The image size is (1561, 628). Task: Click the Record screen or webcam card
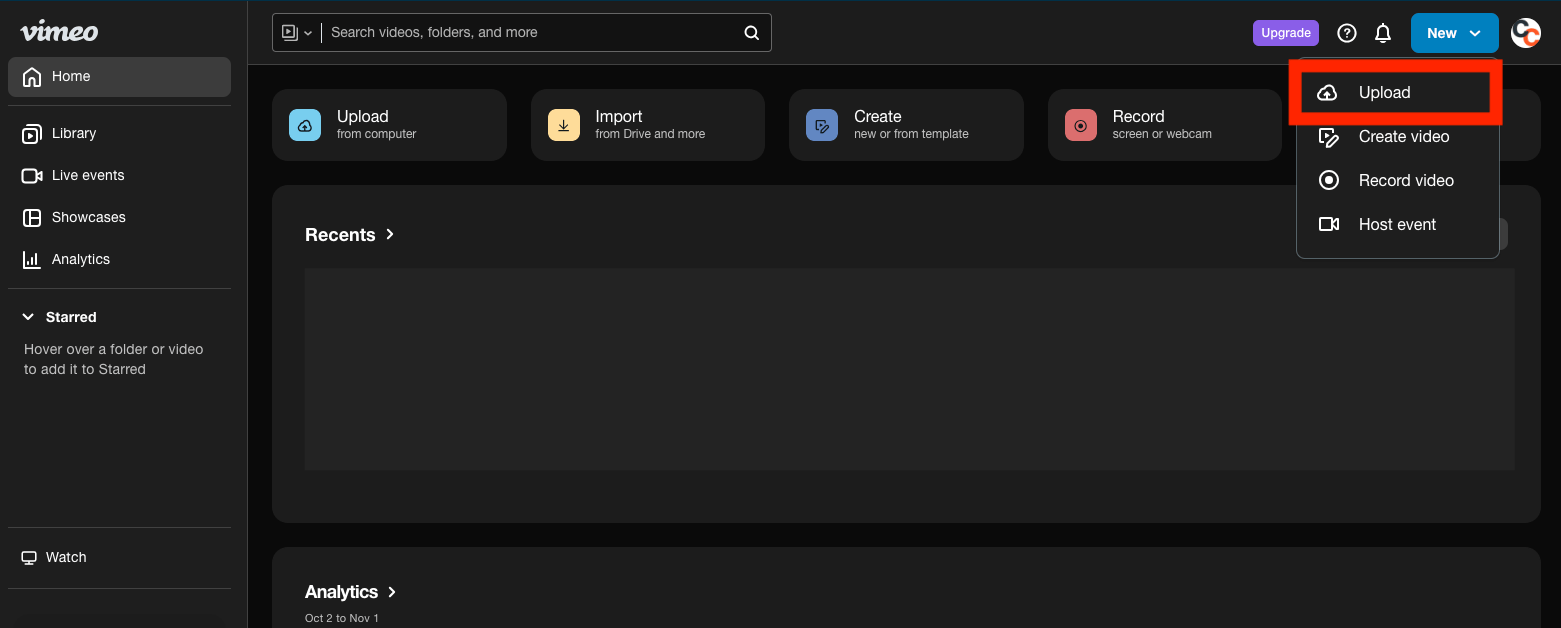tap(1164, 125)
